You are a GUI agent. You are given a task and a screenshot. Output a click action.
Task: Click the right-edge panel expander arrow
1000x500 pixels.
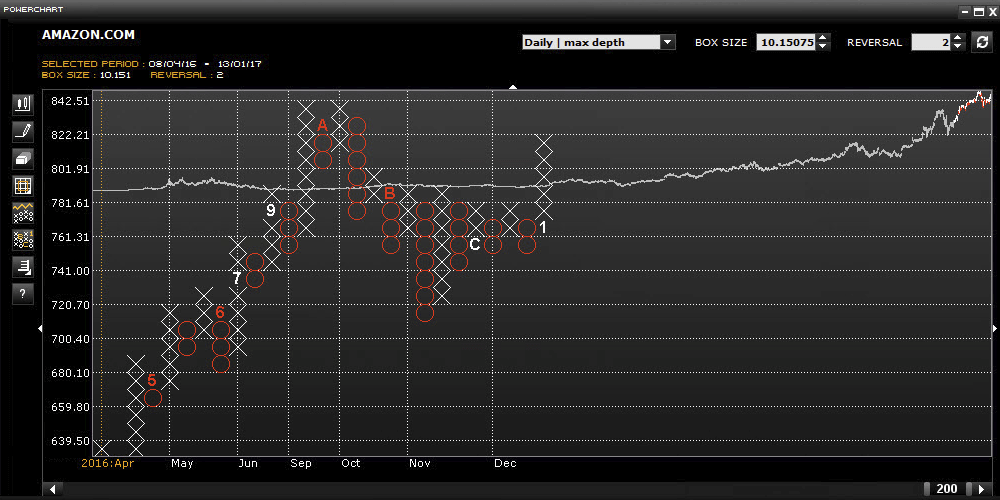click(x=996, y=328)
